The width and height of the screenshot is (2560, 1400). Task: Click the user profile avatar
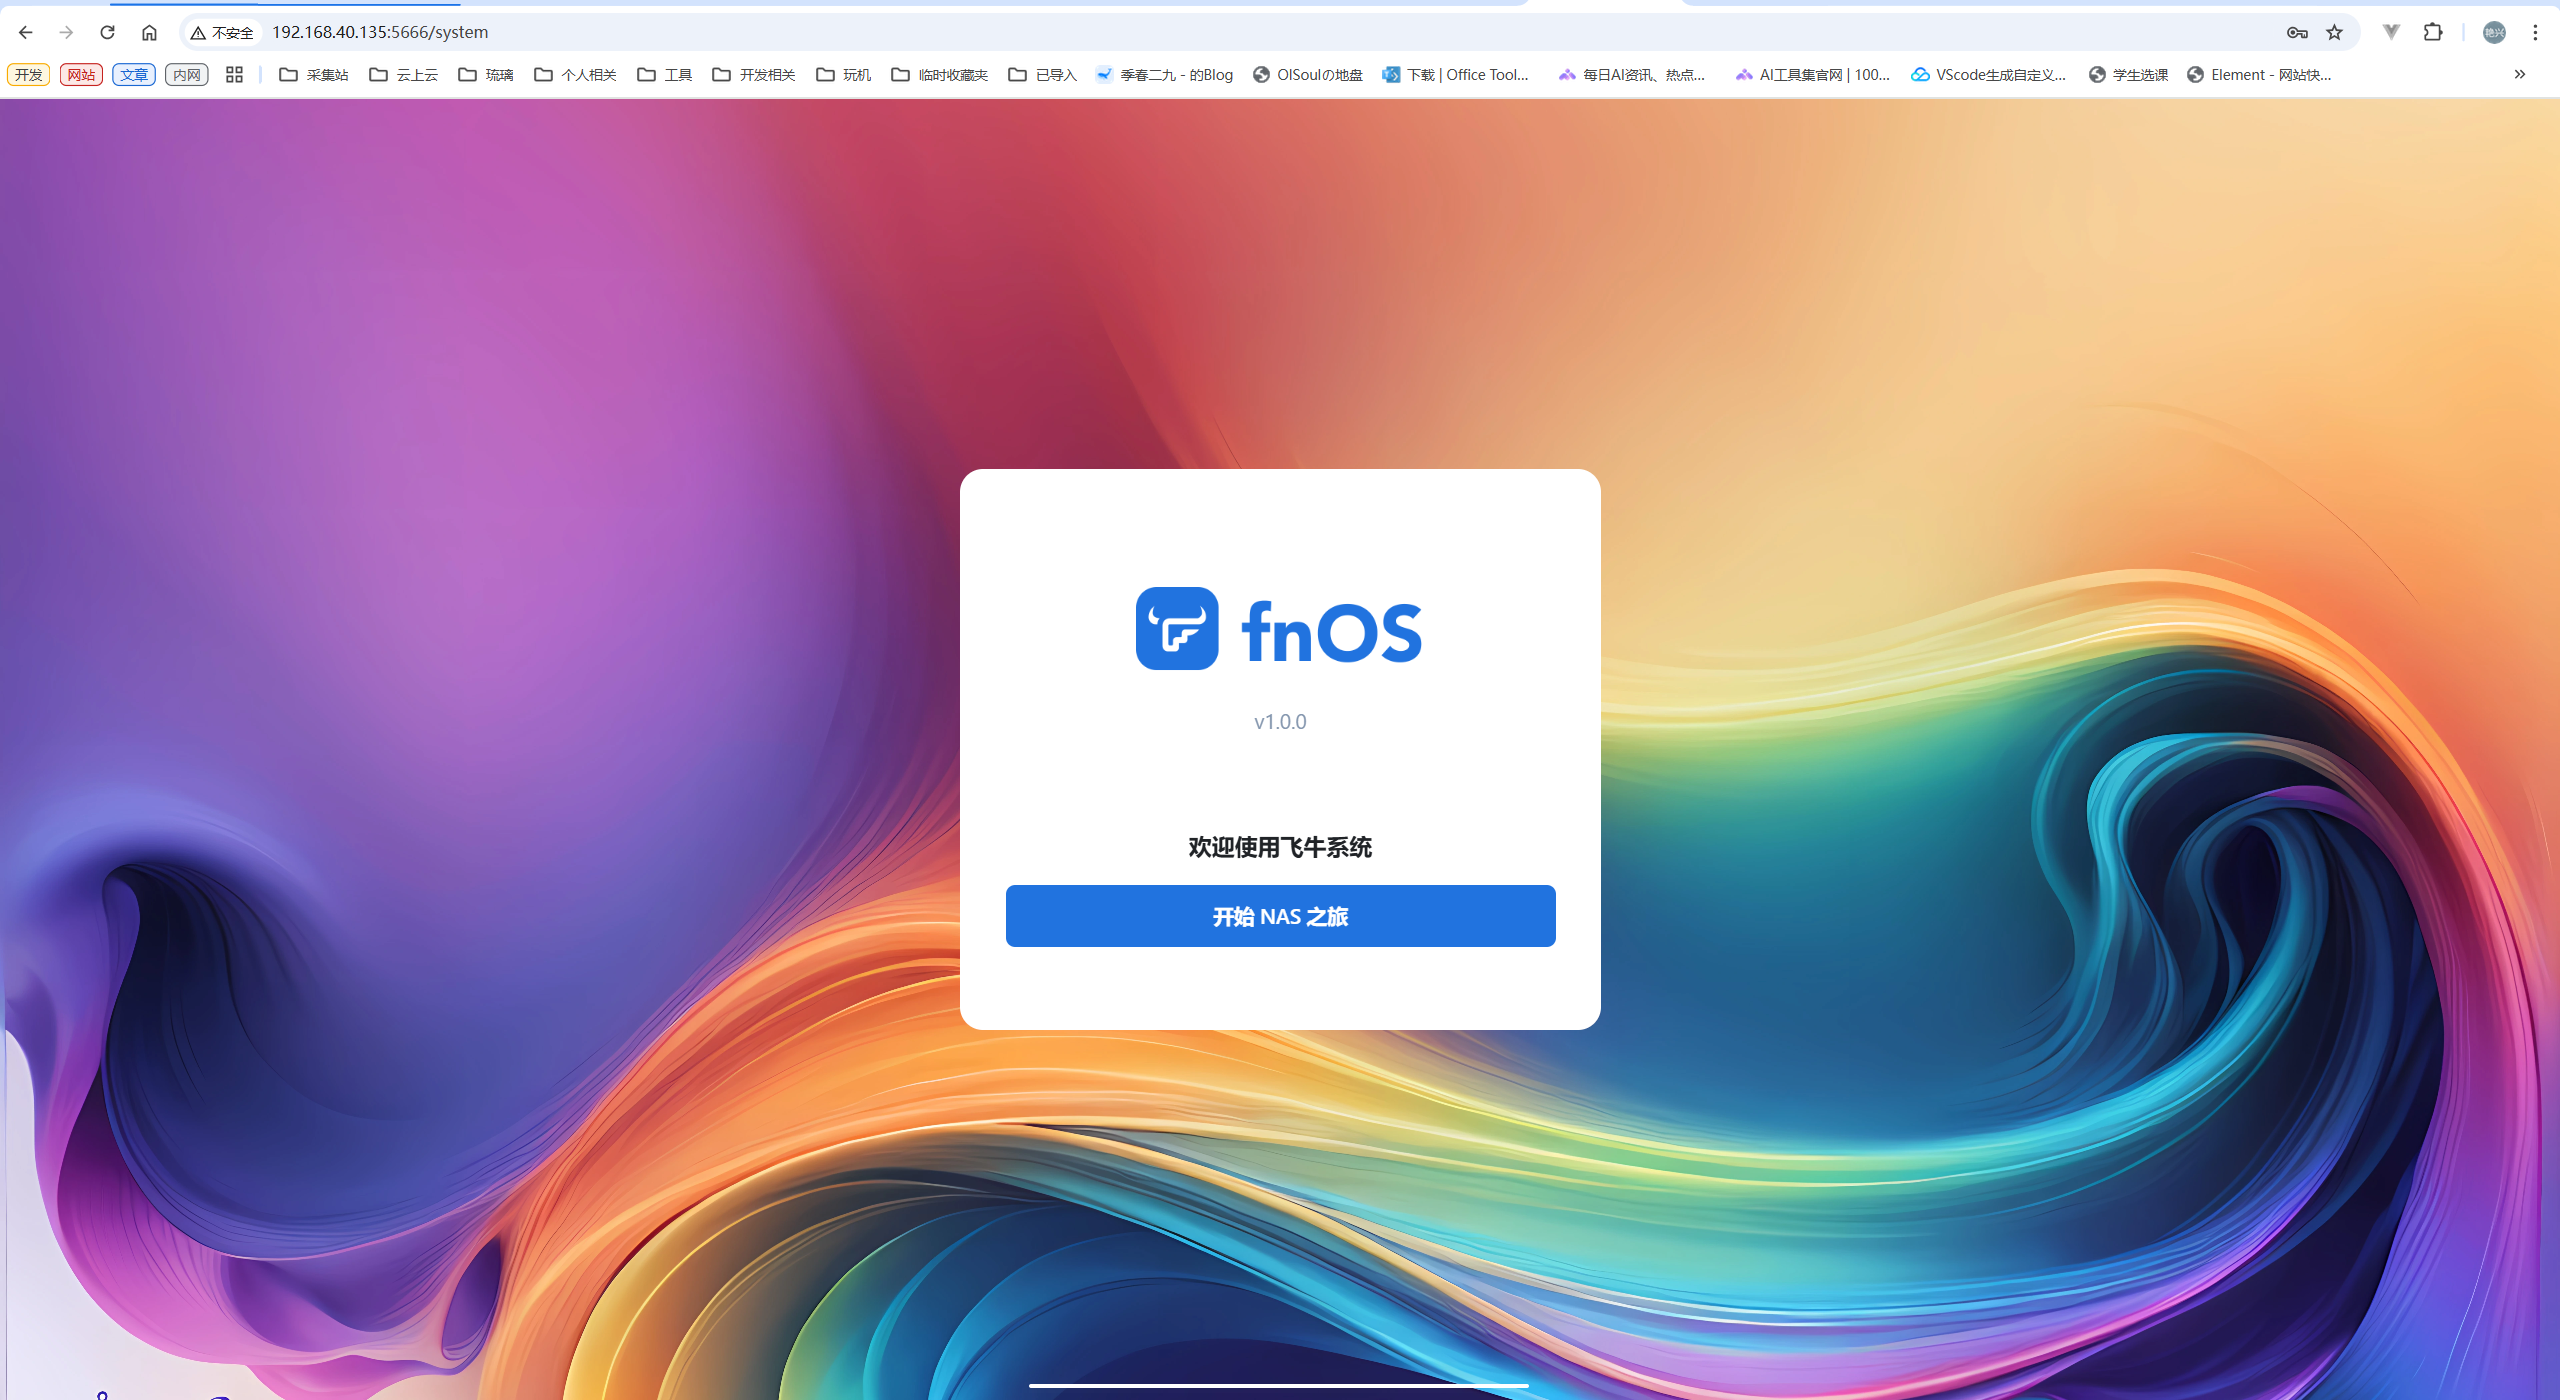tap(2494, 32)
